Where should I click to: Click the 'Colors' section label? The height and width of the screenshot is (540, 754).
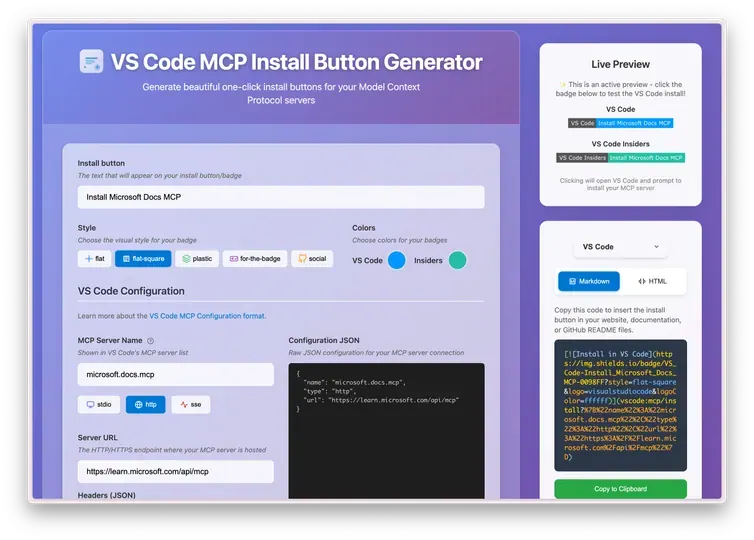tap(364, 228)
